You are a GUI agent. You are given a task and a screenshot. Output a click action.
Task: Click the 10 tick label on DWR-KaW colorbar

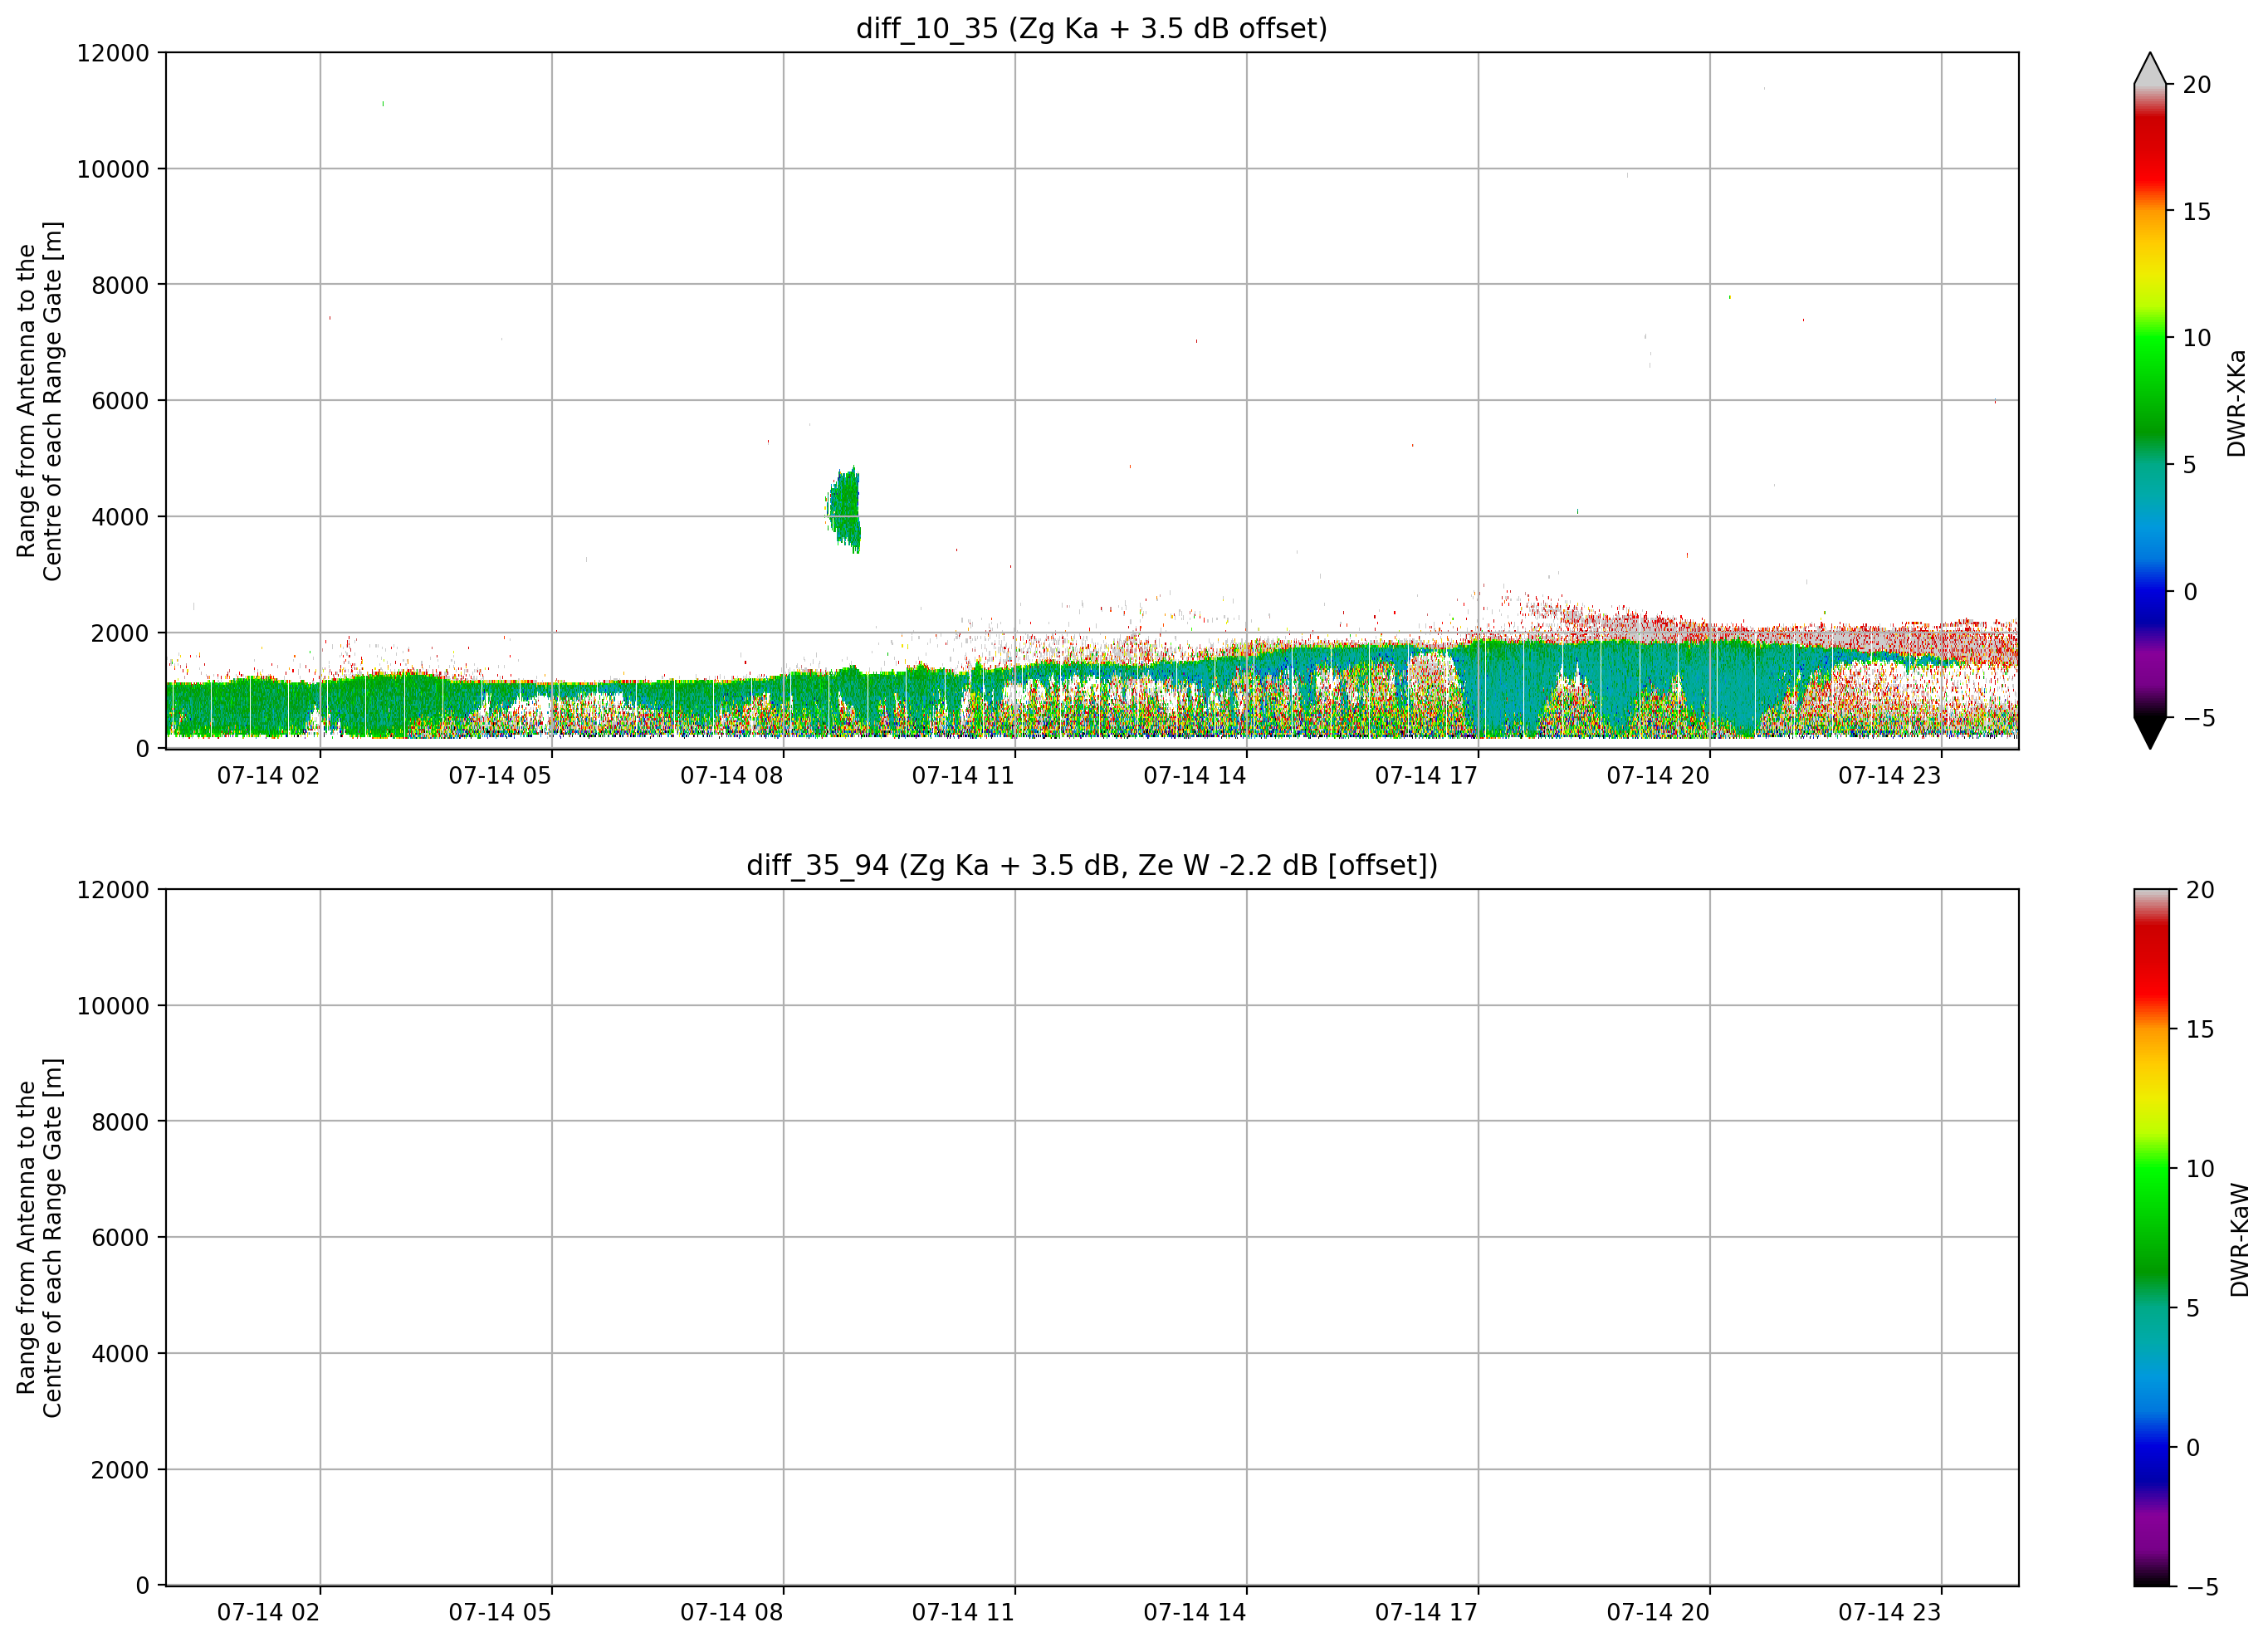click(x=2200, y=1168)
